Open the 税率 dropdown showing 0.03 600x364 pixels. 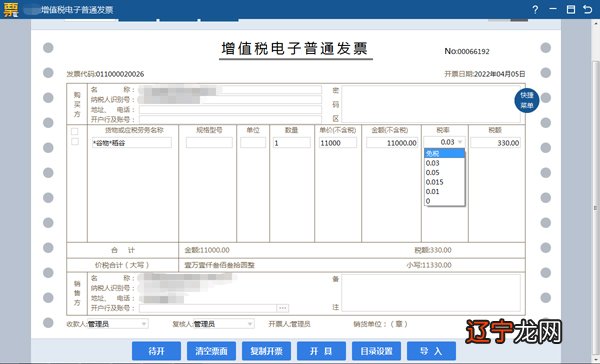(x=445, y=142)
